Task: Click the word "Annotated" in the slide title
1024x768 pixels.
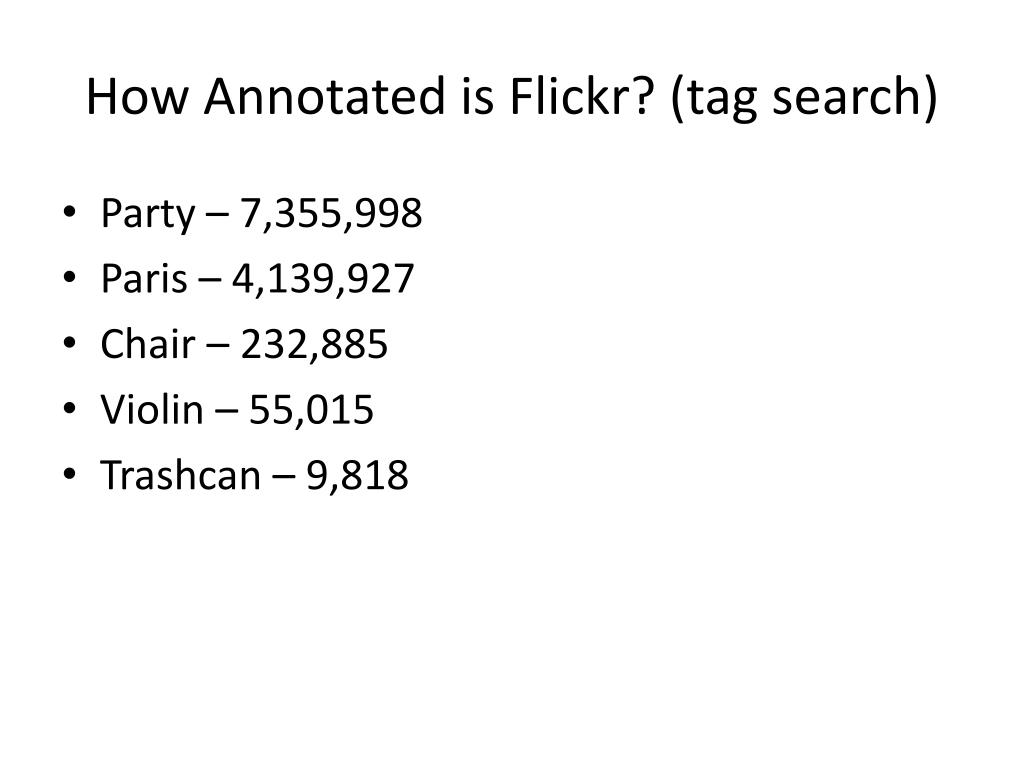Action: point(325,97)
